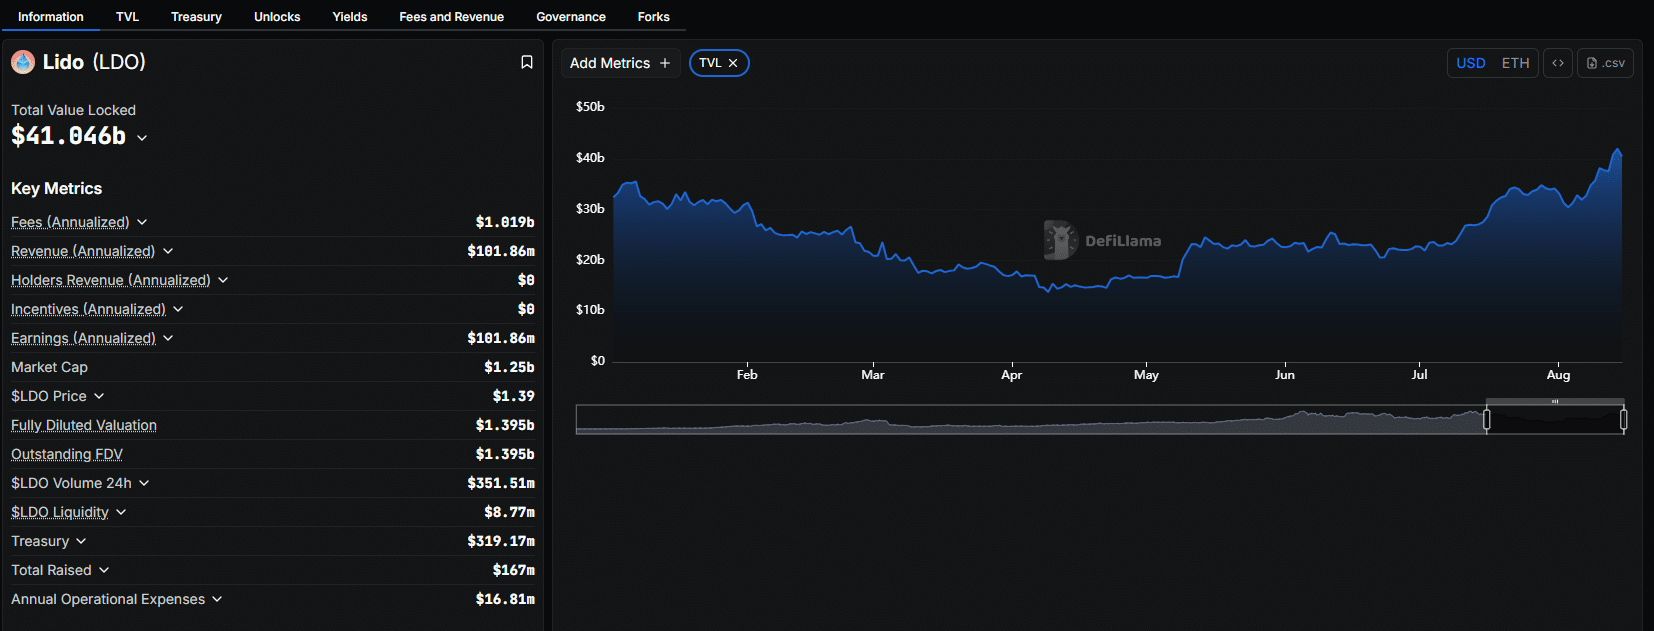The image size is (1654, 631).
Task: Switch to the Treasury tab
Action: (196, 17)
